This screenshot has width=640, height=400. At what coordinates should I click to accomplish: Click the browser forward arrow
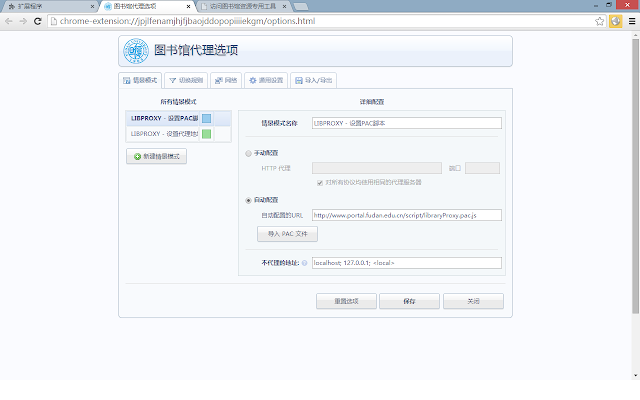23,21
